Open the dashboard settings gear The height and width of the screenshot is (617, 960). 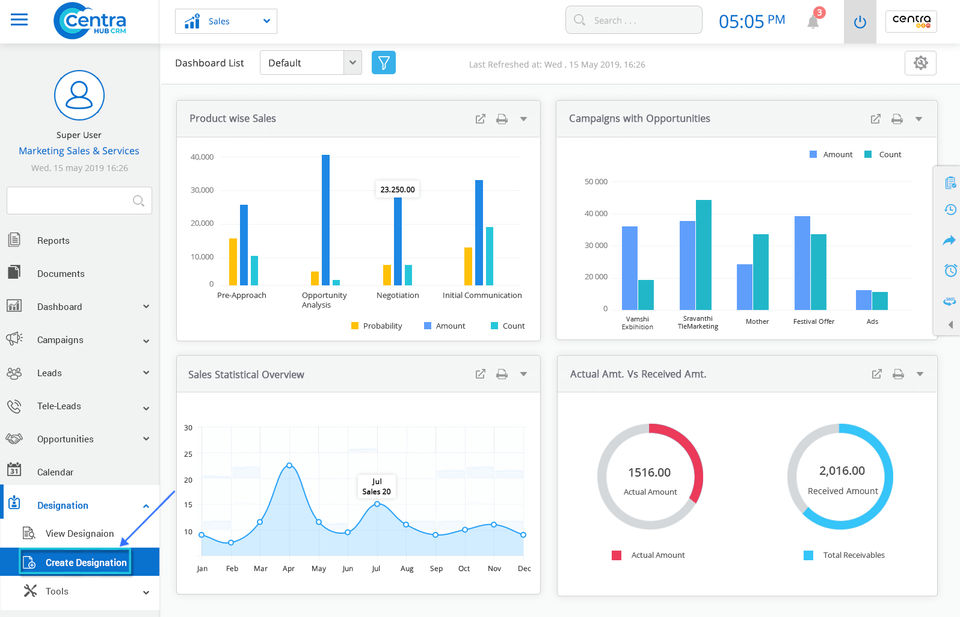[x=920, y=63]
